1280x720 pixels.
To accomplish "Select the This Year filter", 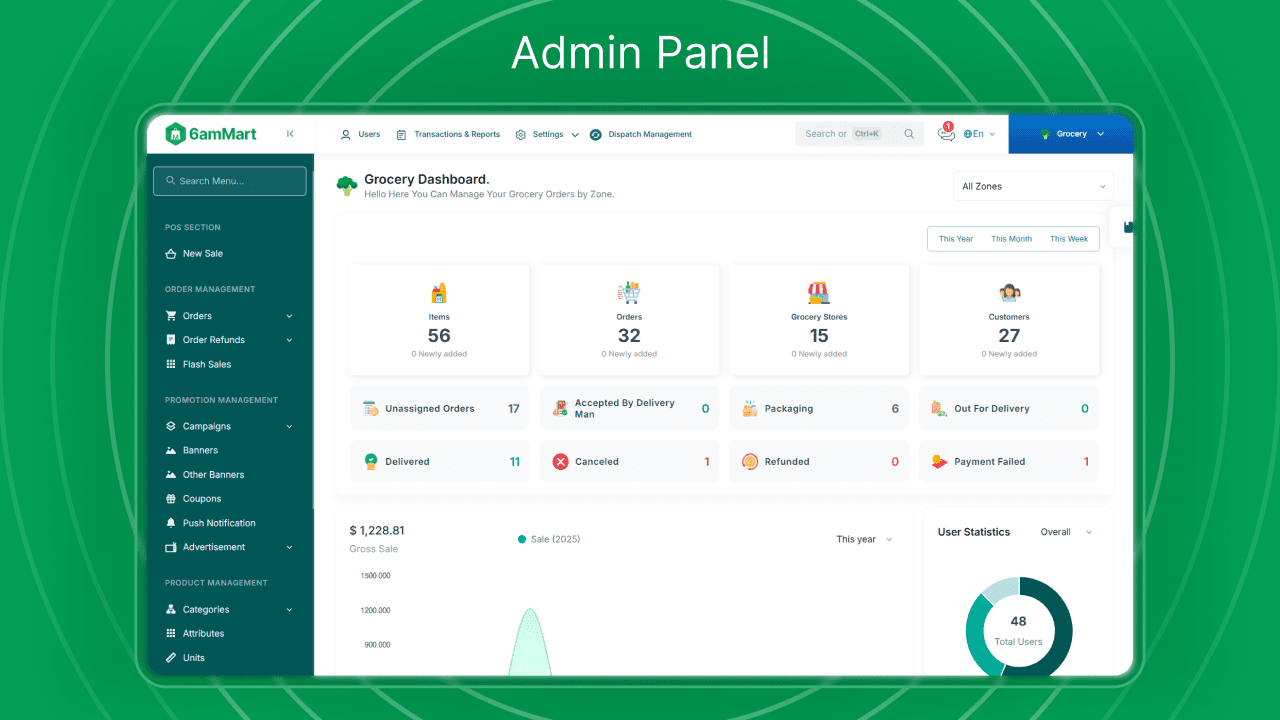I will click(955, 239).
